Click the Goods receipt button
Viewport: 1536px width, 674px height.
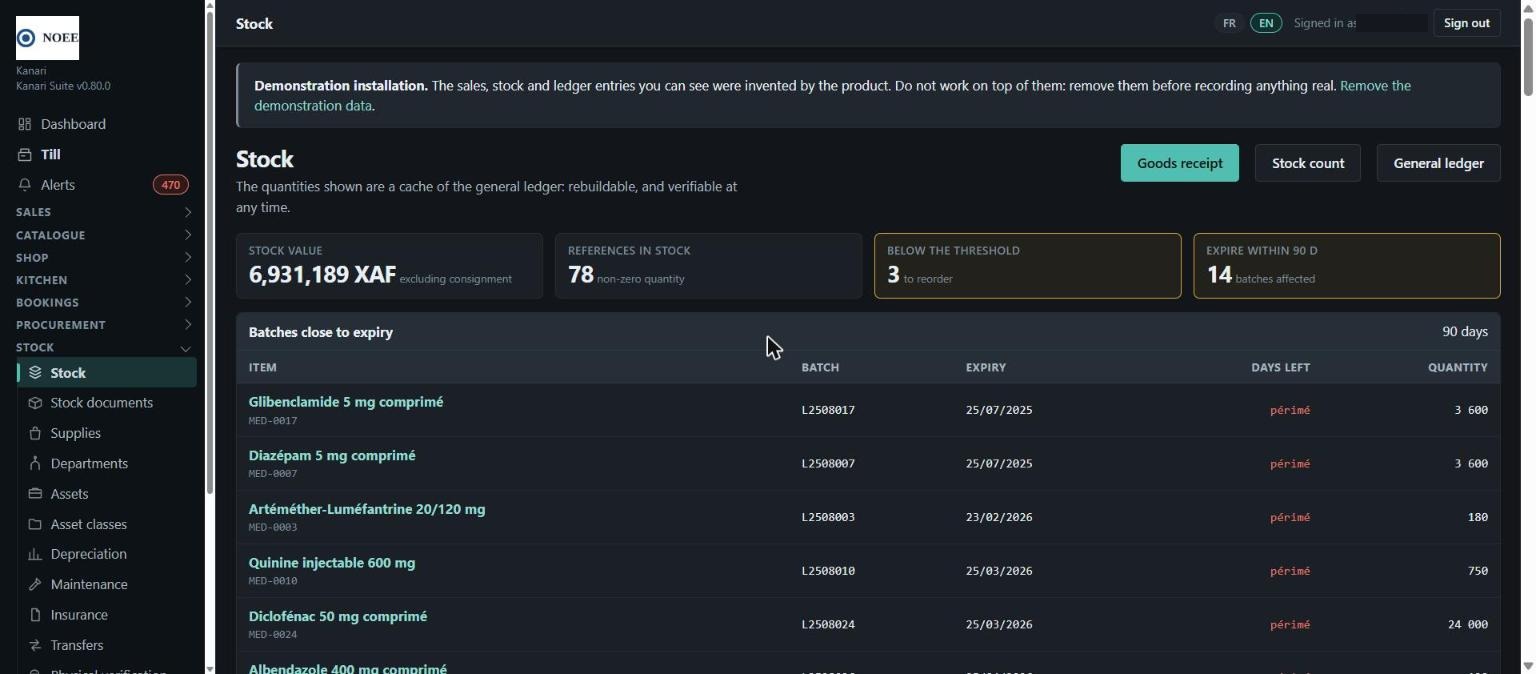(1180, 163)
